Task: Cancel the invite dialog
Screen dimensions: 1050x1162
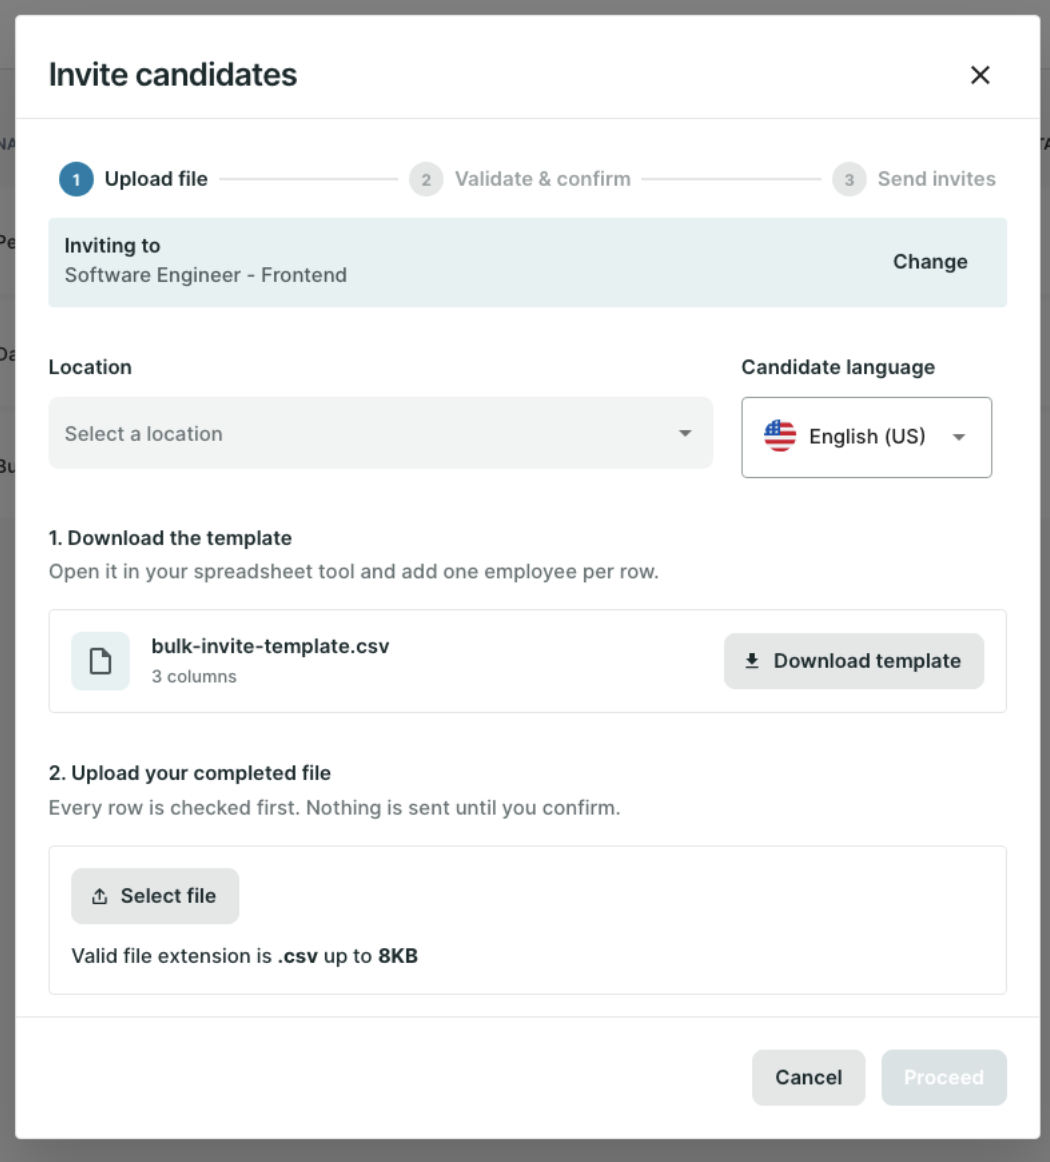Action: click(808, 1078)
